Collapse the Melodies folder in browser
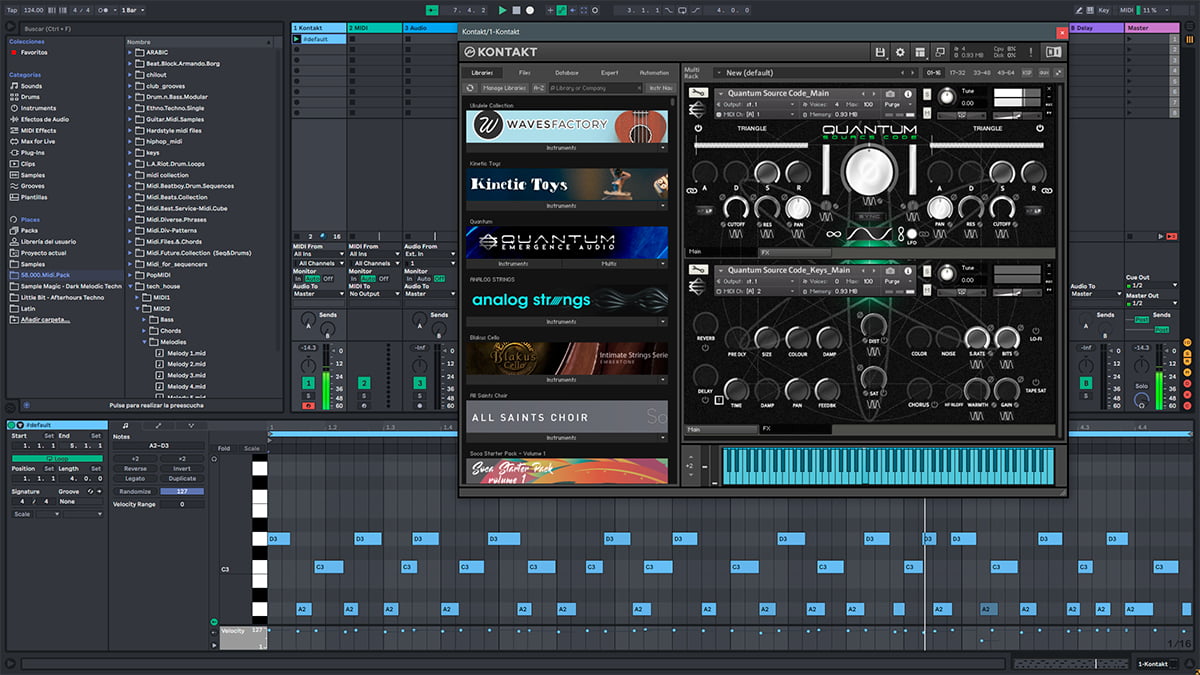1200x675 pixels. (143, 342)
